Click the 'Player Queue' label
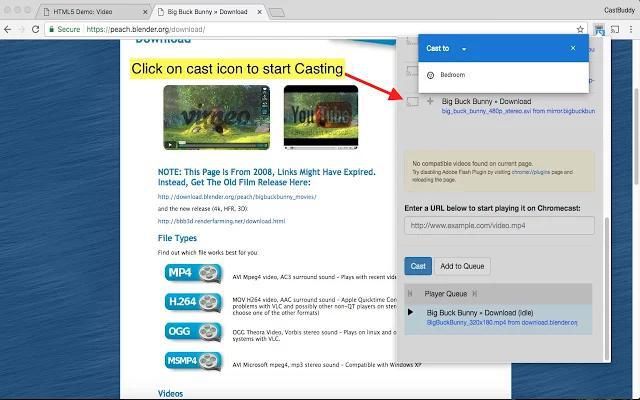 (x=445, y=293)
